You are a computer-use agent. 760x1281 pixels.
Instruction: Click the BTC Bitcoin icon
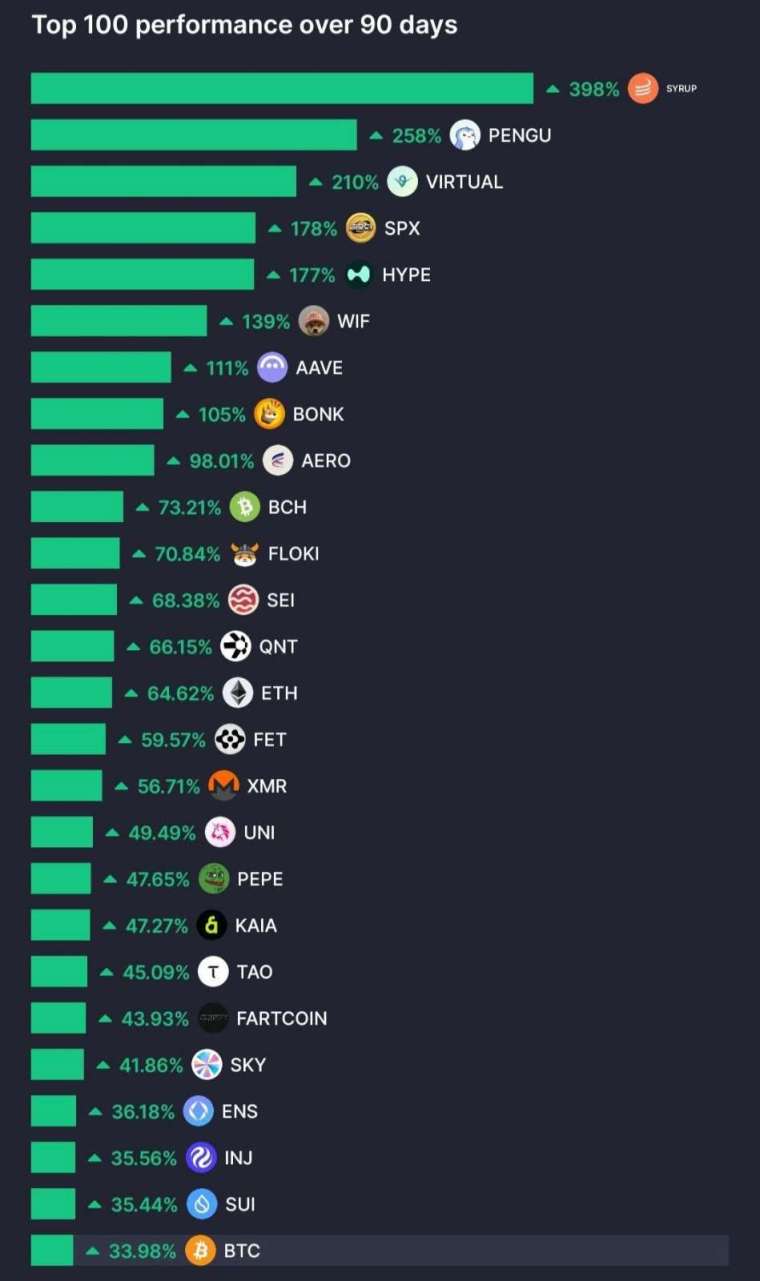point(201,1251)
